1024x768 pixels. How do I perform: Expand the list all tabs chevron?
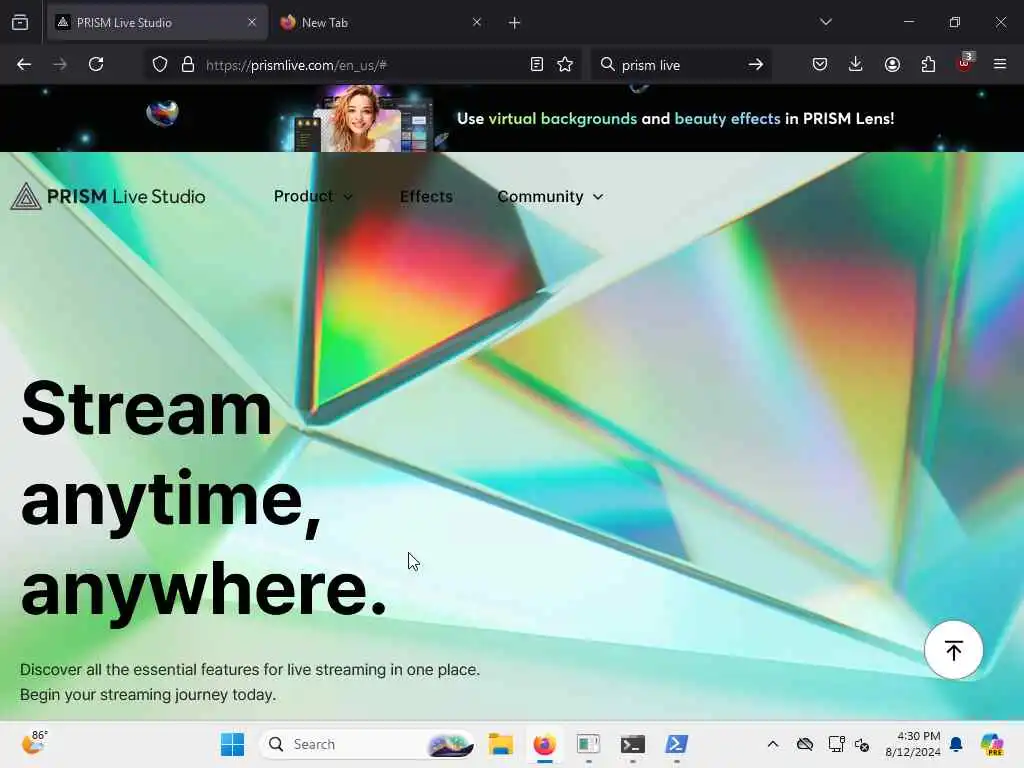825,22
